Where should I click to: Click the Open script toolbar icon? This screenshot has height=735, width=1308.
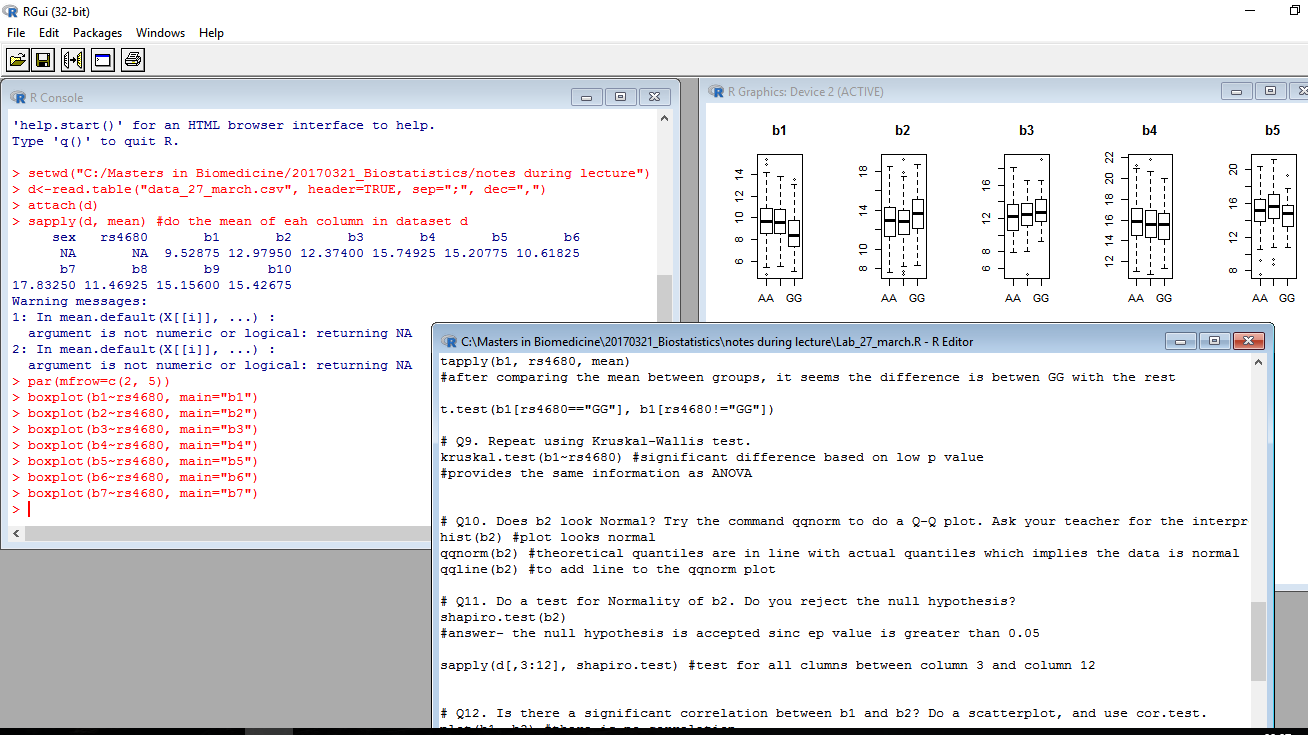tap(18, 61)
